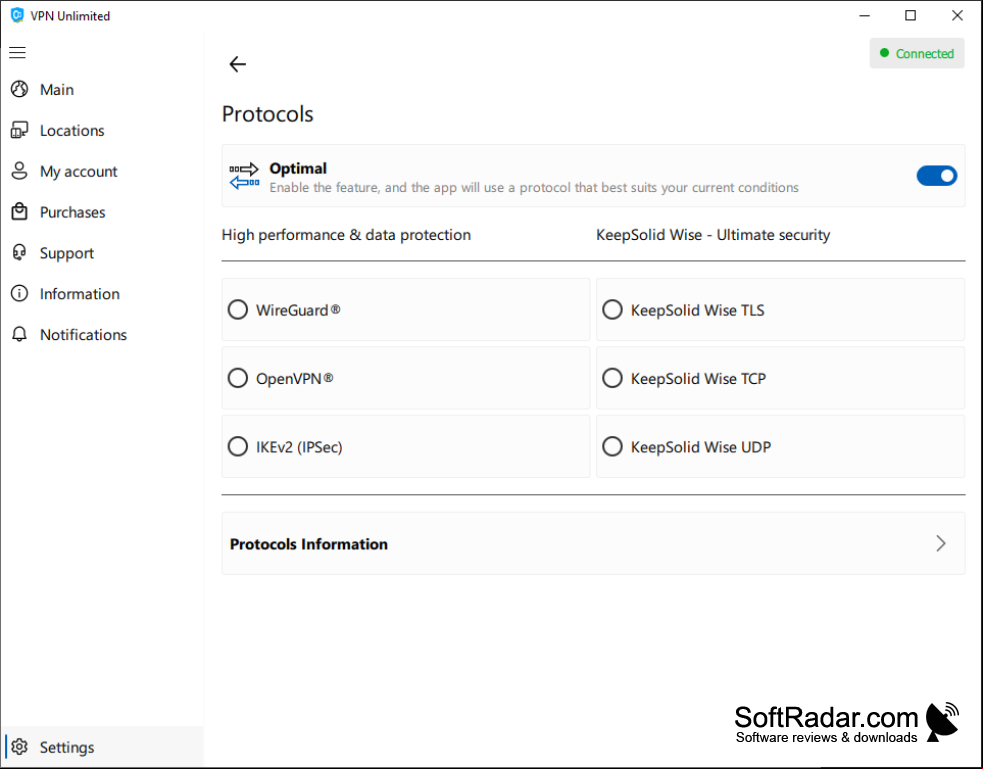Click the KeepSolid Wise TCP label

(698, 379)
